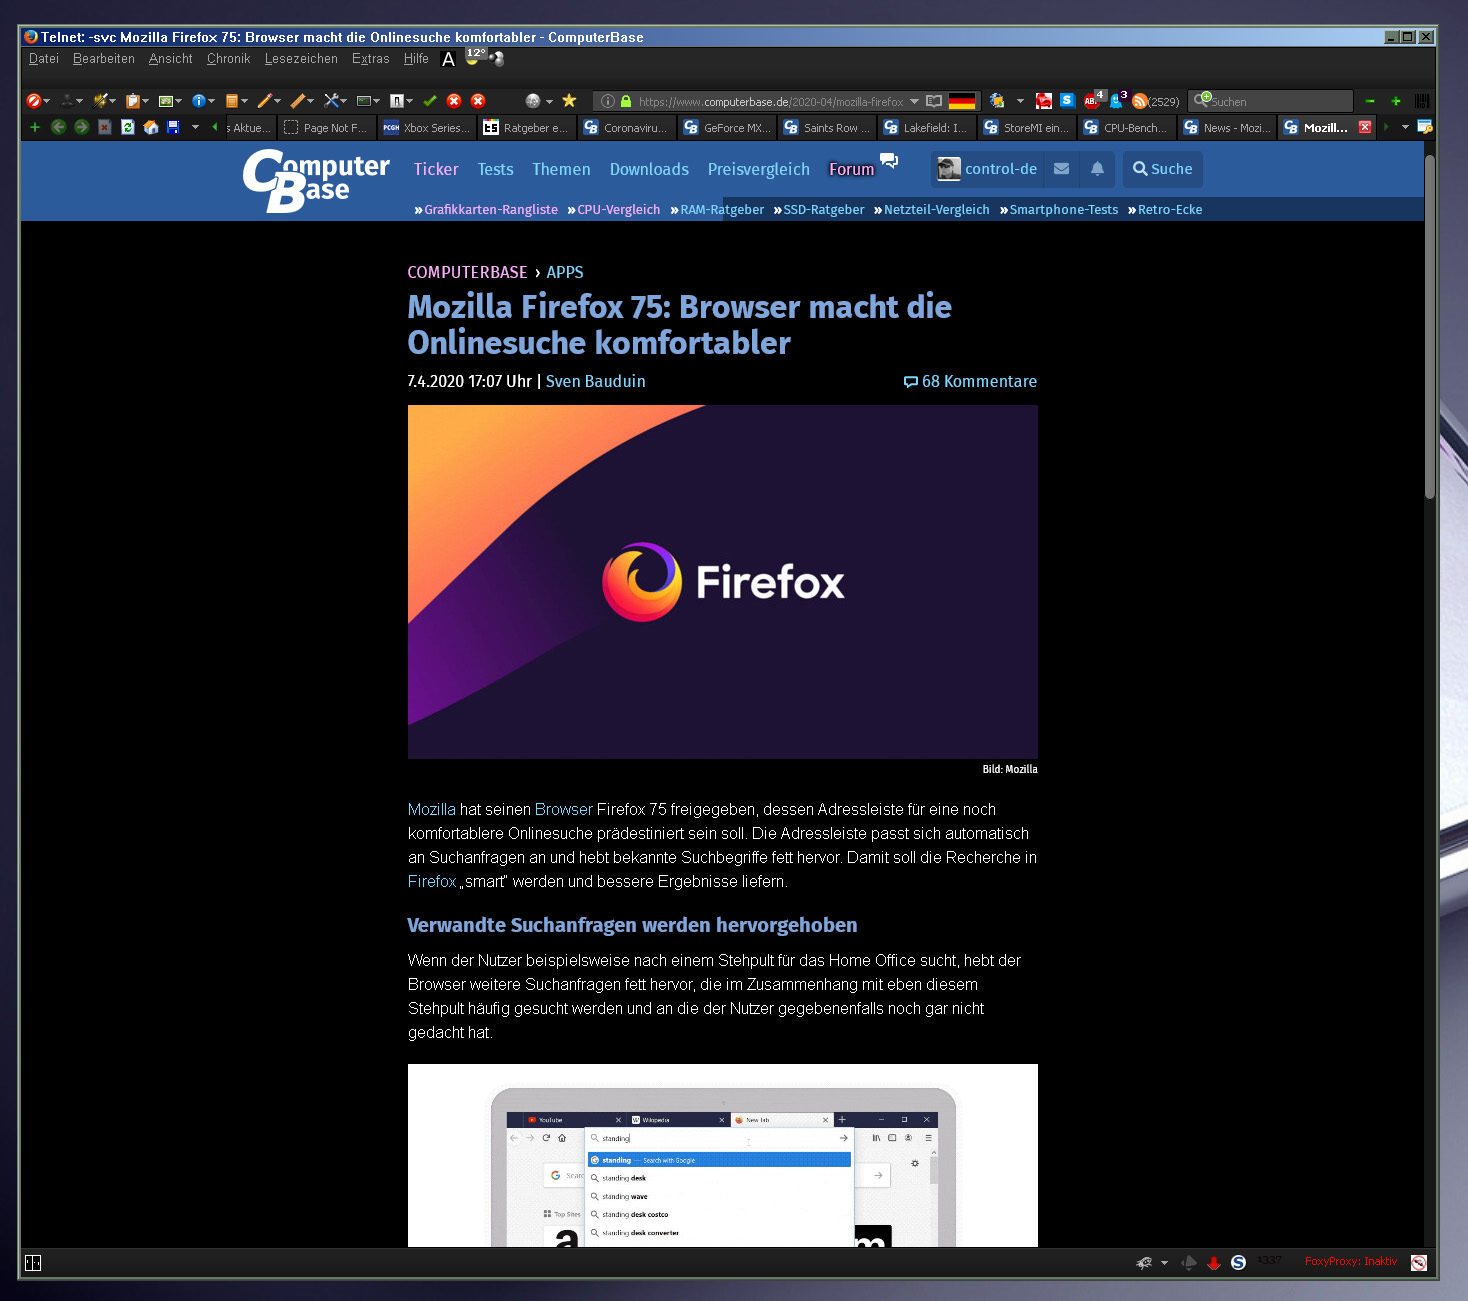Open the Chronik menu
This screenshot has width=1468, height=1301.
coord(228,58)
